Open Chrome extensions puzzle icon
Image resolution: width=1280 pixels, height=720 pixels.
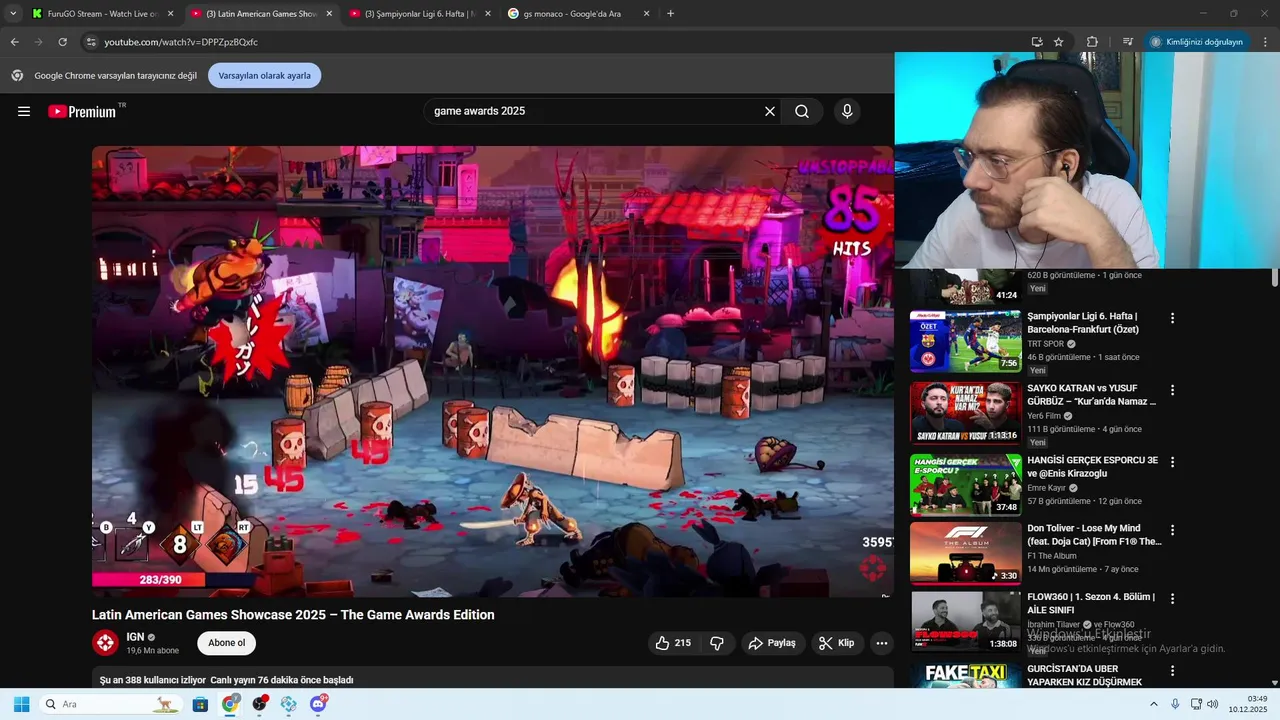click(1092, 42)
